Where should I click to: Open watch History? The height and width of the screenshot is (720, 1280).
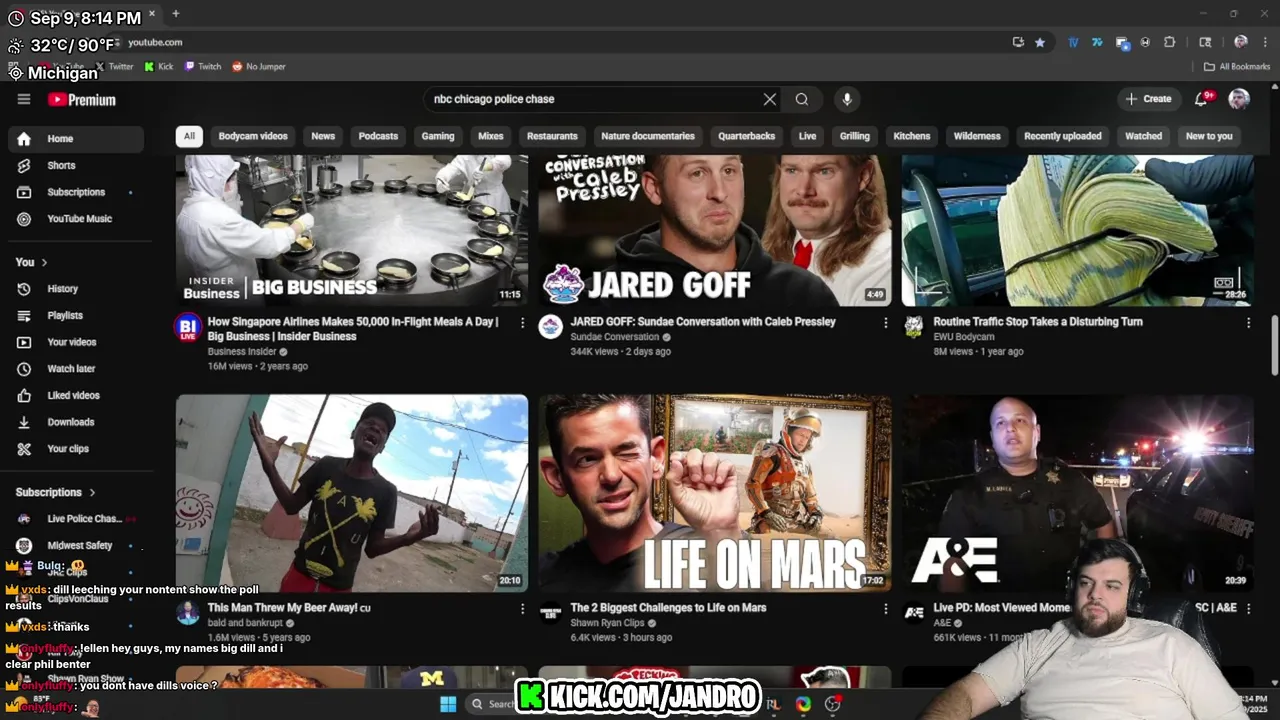pos(76,289)
